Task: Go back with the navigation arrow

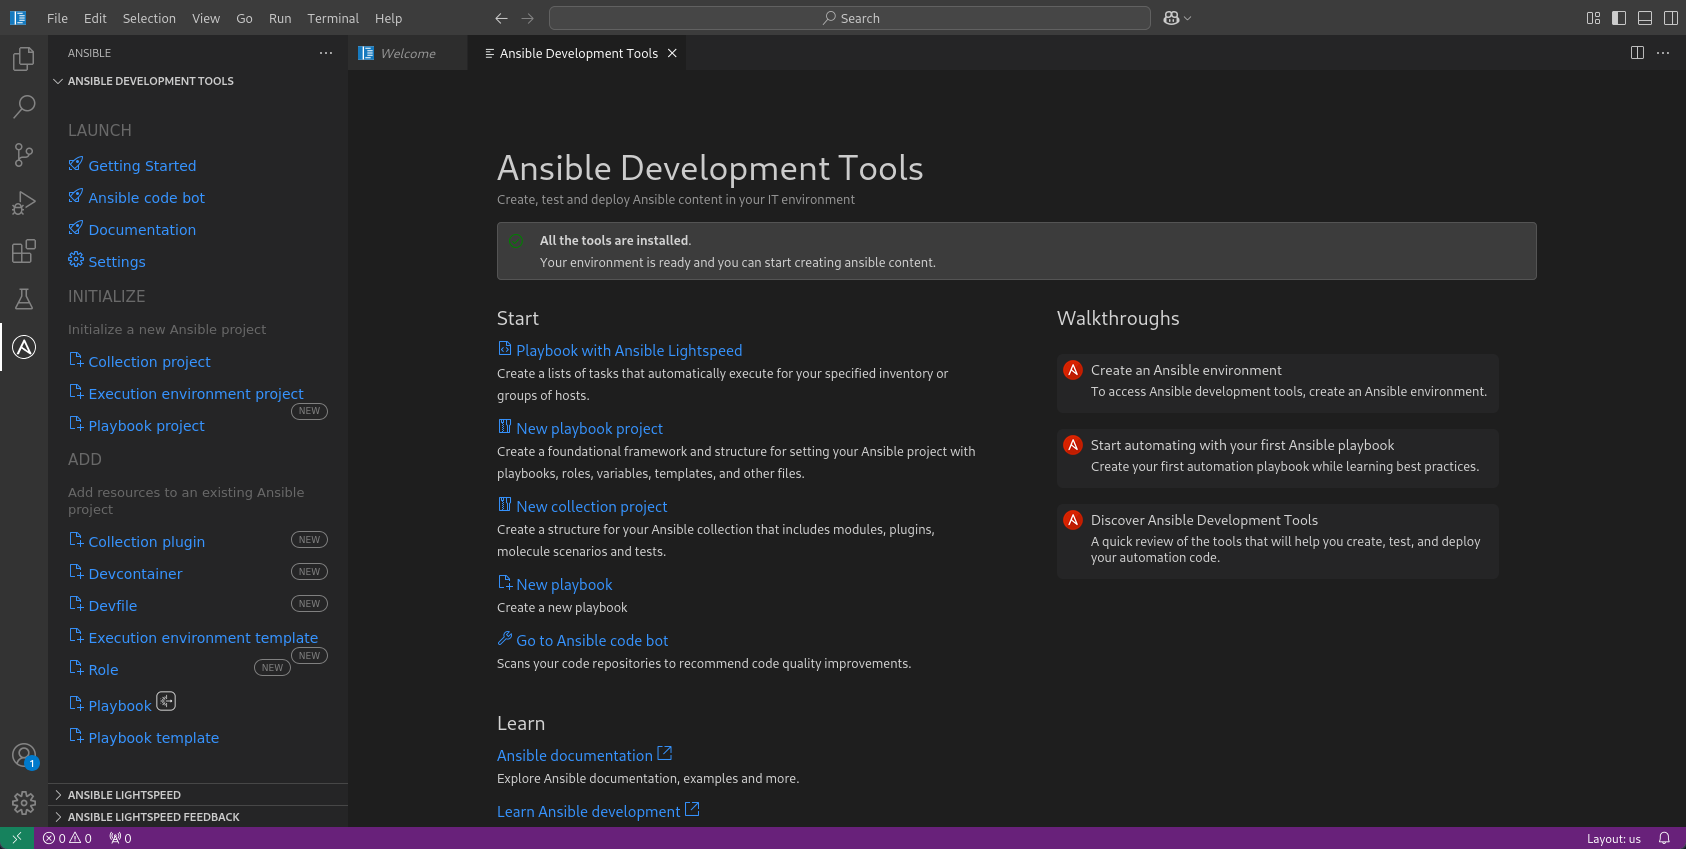Action: tap(501, 18)
